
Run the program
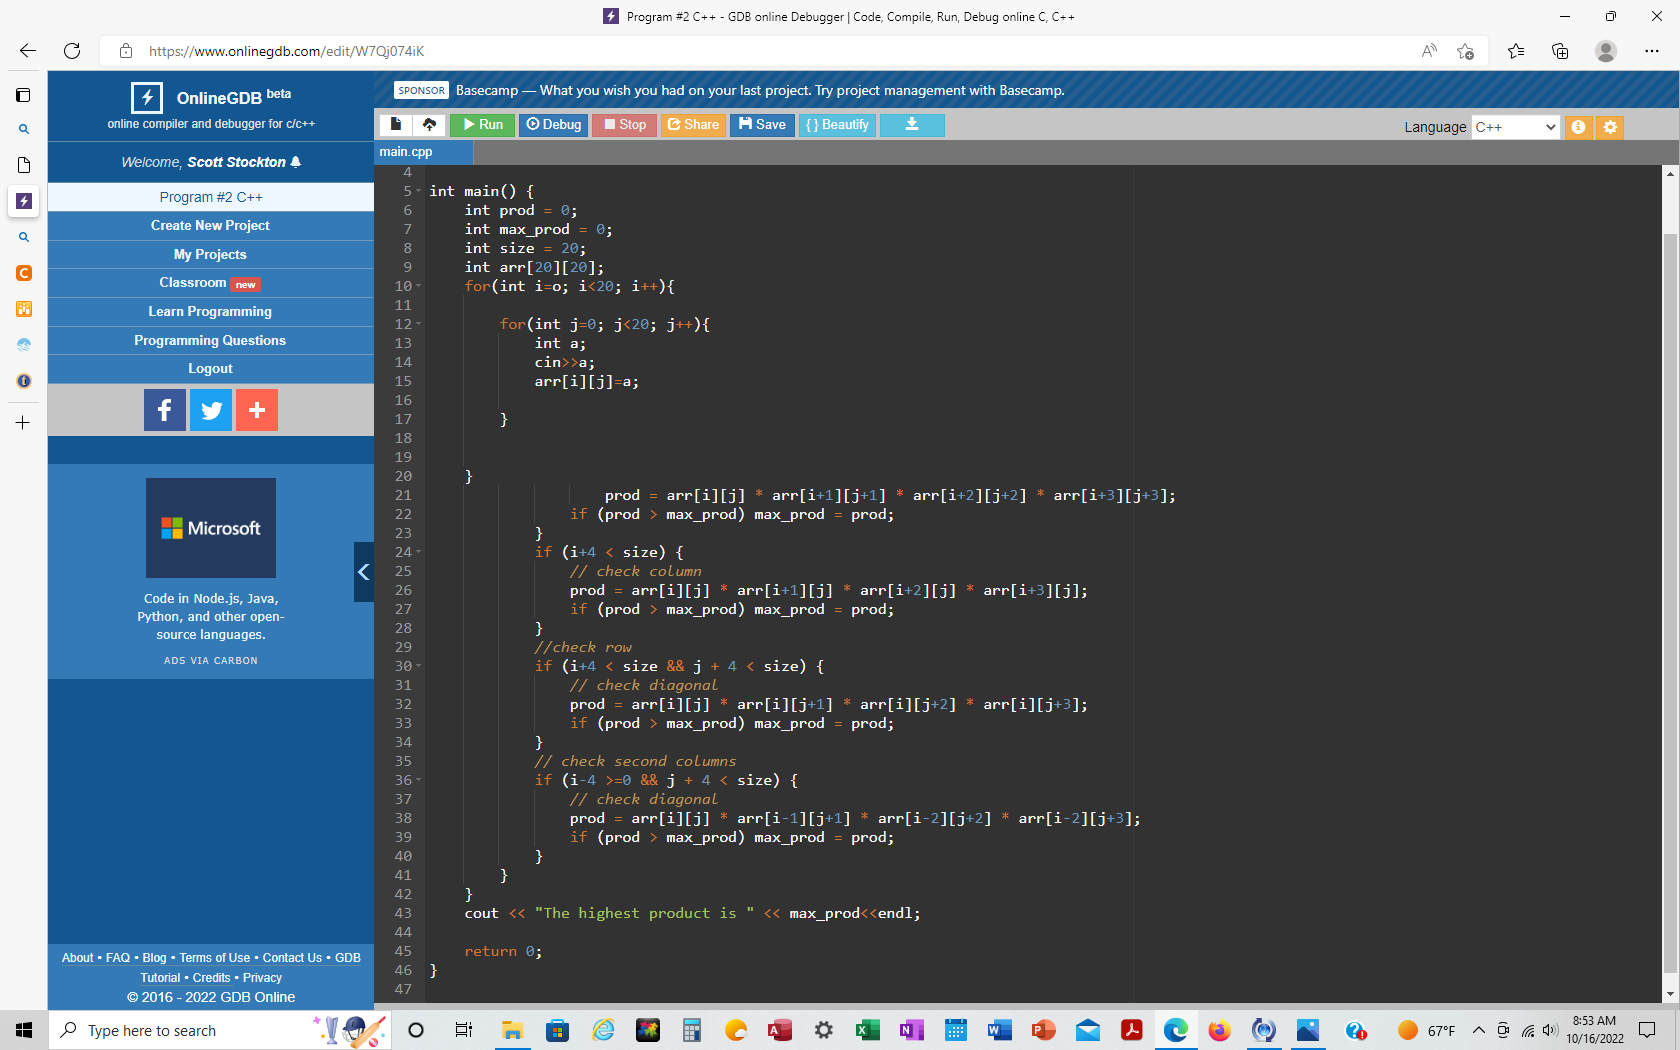(482, 125)
